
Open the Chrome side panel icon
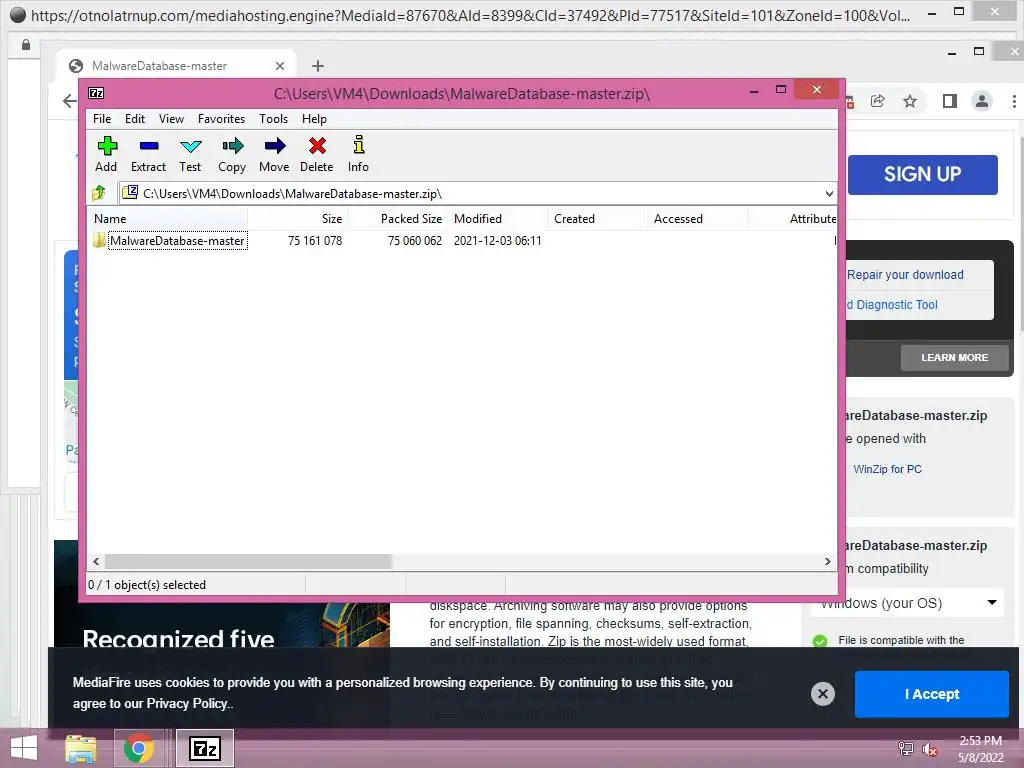pos(950,101)
